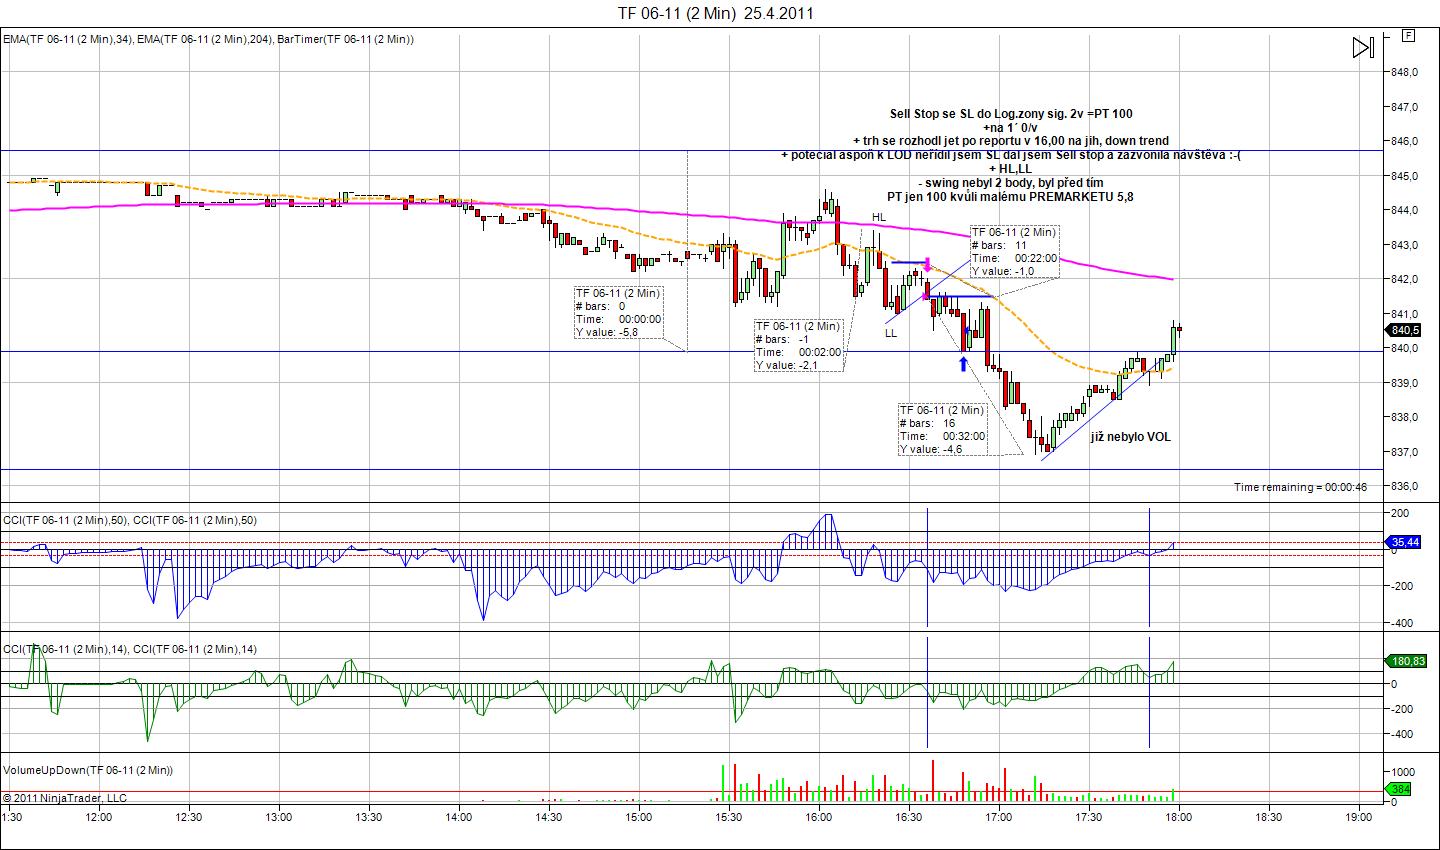Click the 15:30 time axis label
Viewport: 1440px width, 850px height.
click(x=729, y=817)
